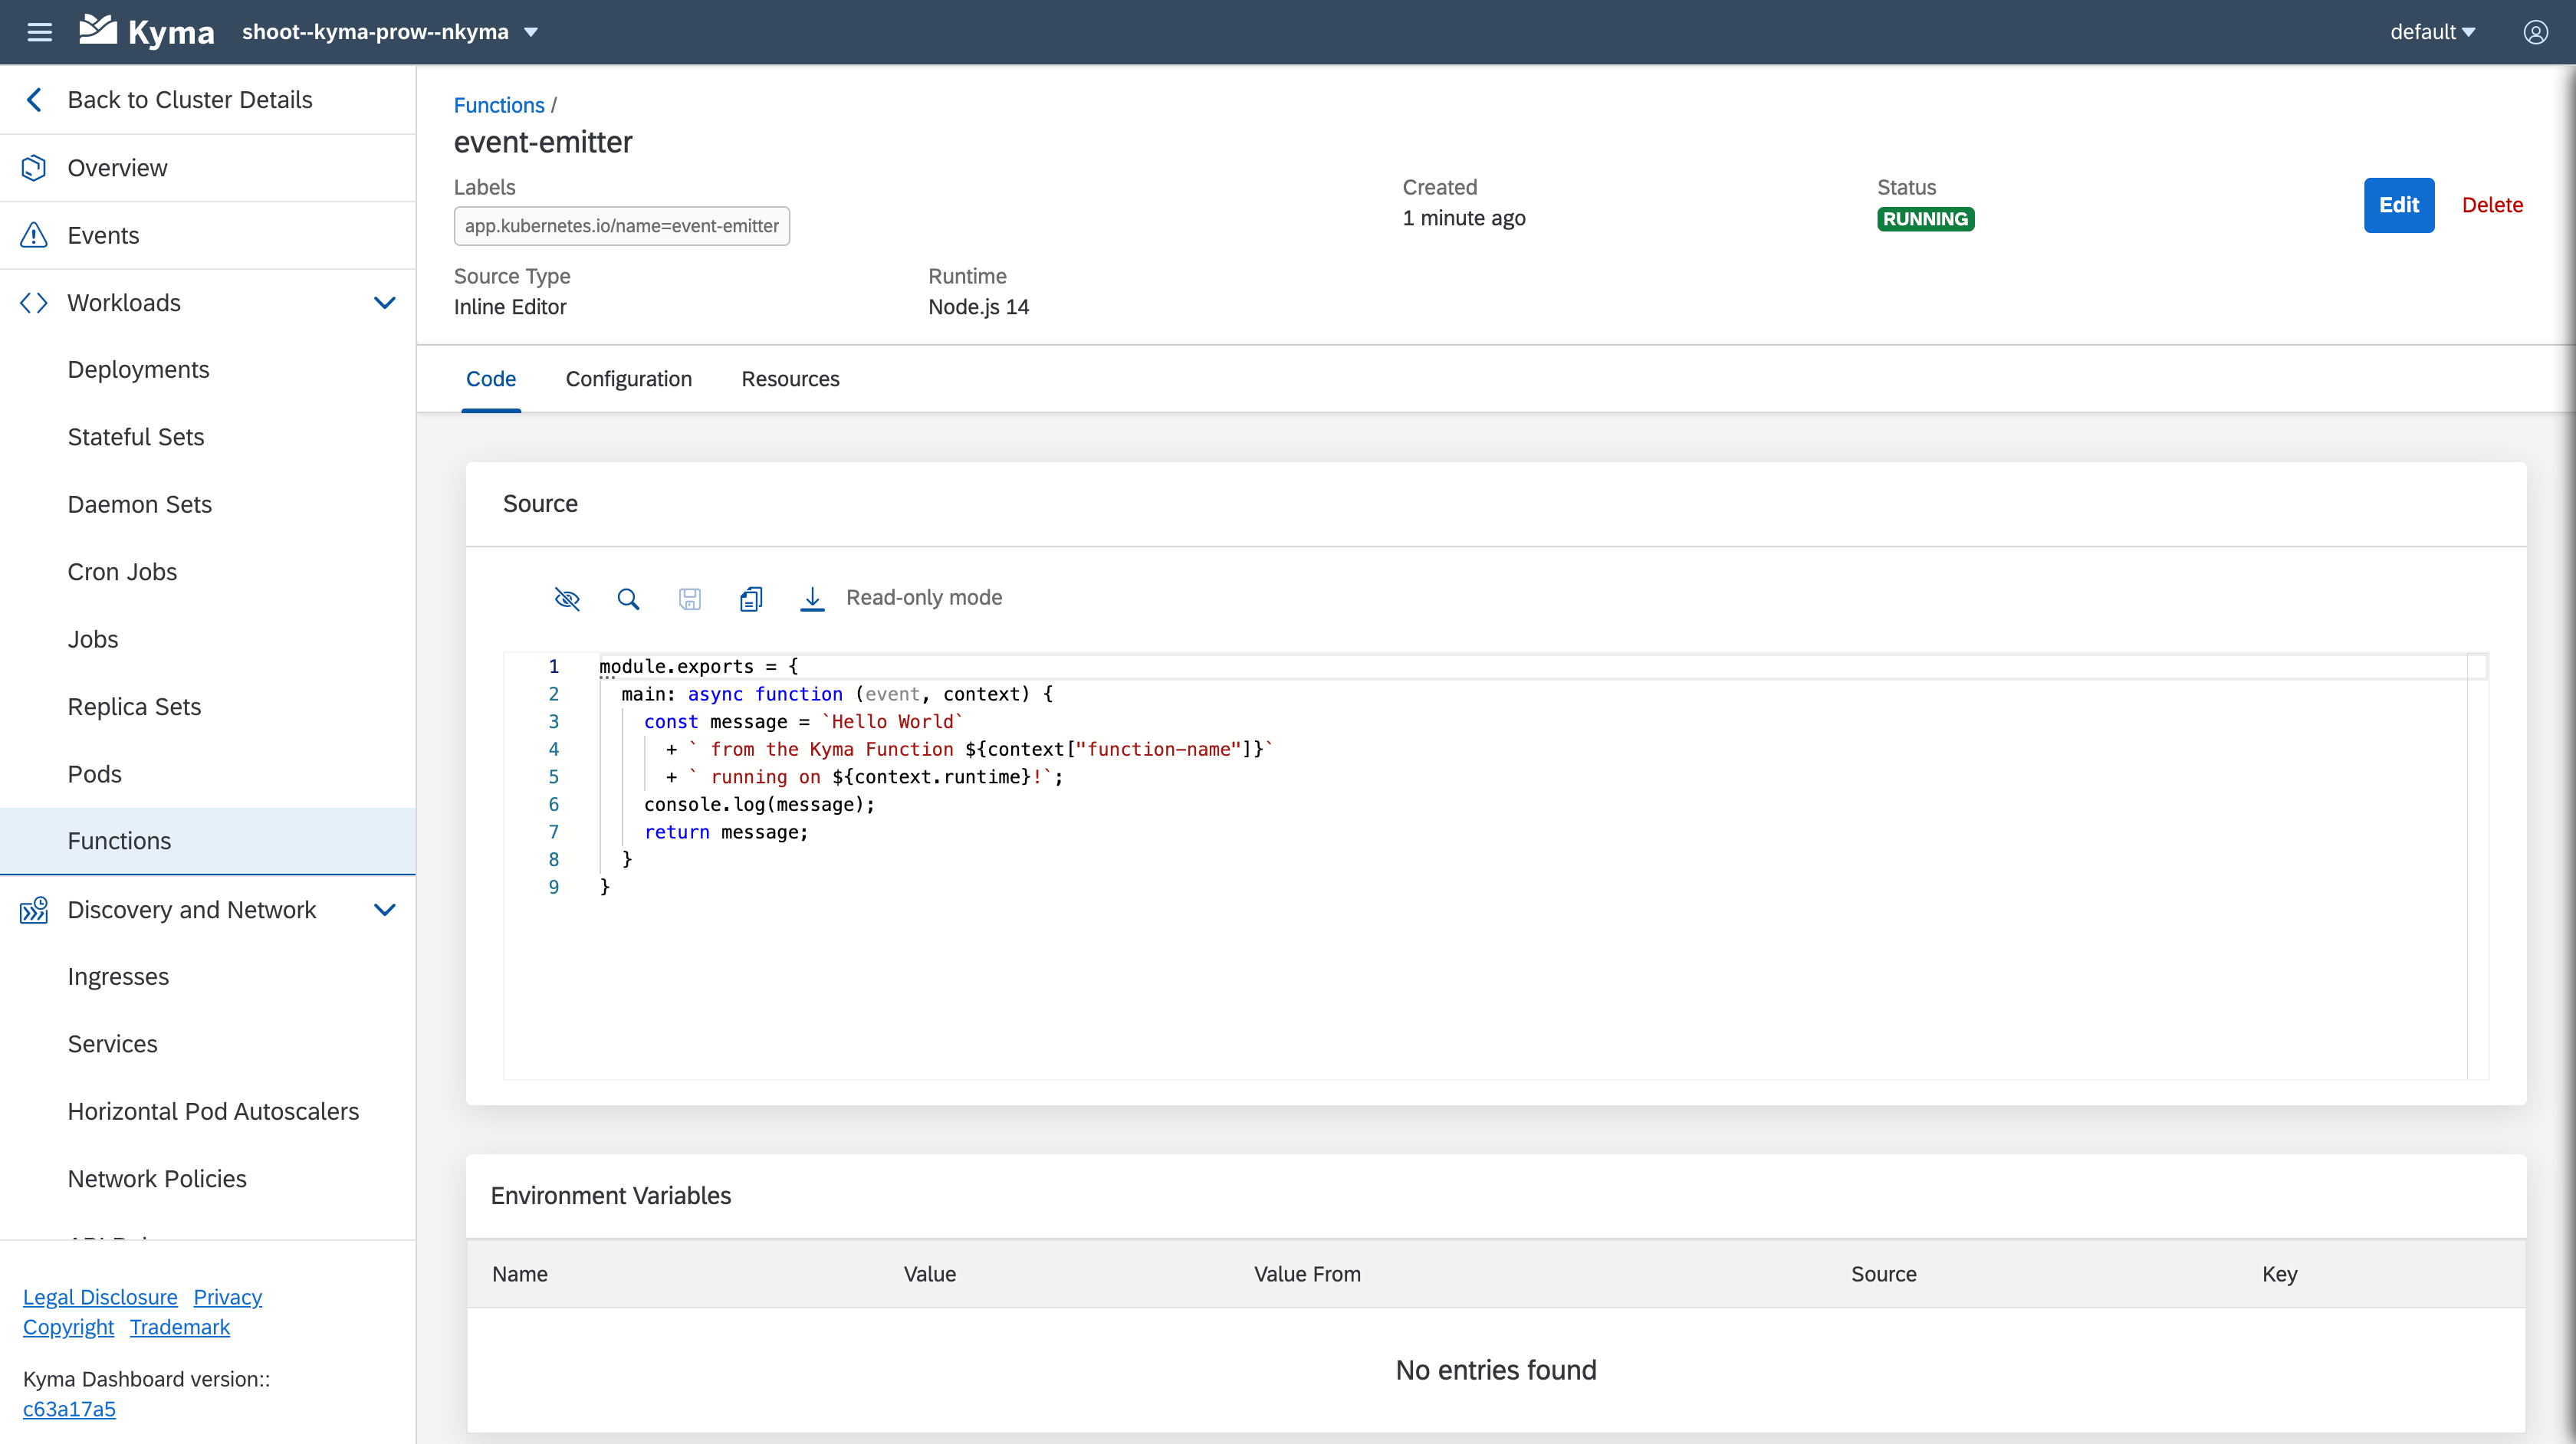Click the Delete button
The height and width of the screenshot is (1444, 2576).
coord(2492,204)
